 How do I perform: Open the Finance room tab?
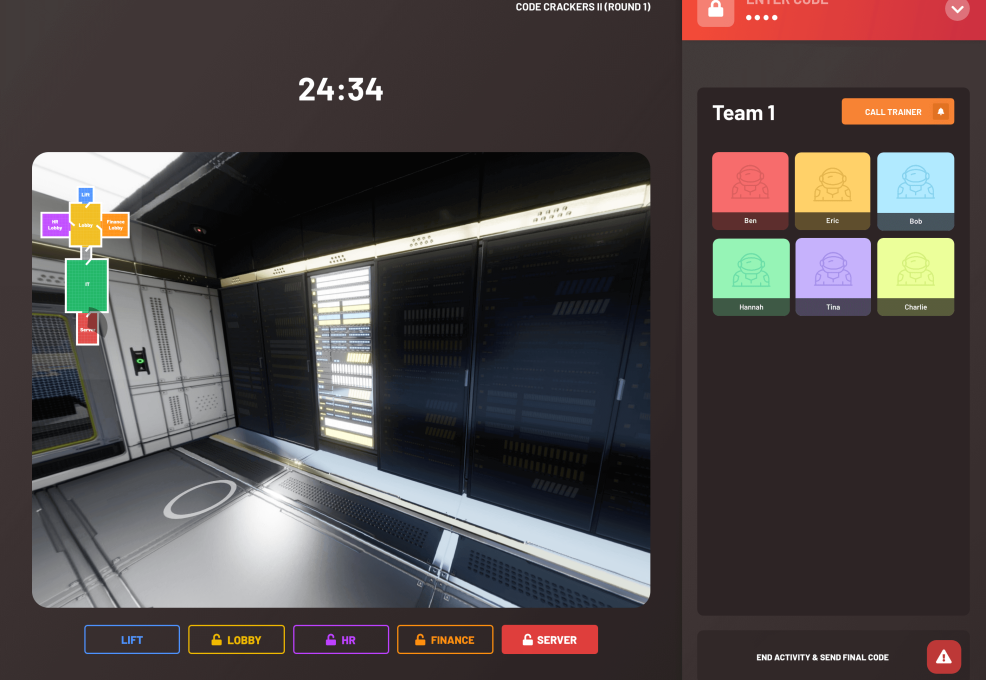click(x=445, y=640)
